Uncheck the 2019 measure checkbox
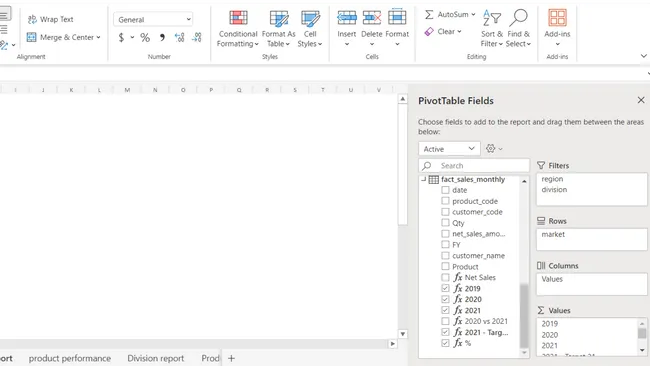This screenshot has width=650, height=366. [x=445, y=288]
